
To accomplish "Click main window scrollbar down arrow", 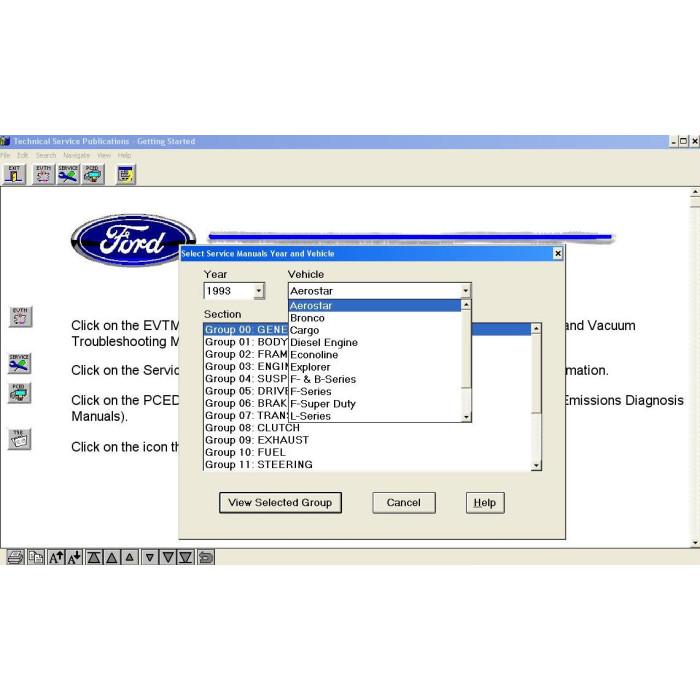I will point(695,543).
